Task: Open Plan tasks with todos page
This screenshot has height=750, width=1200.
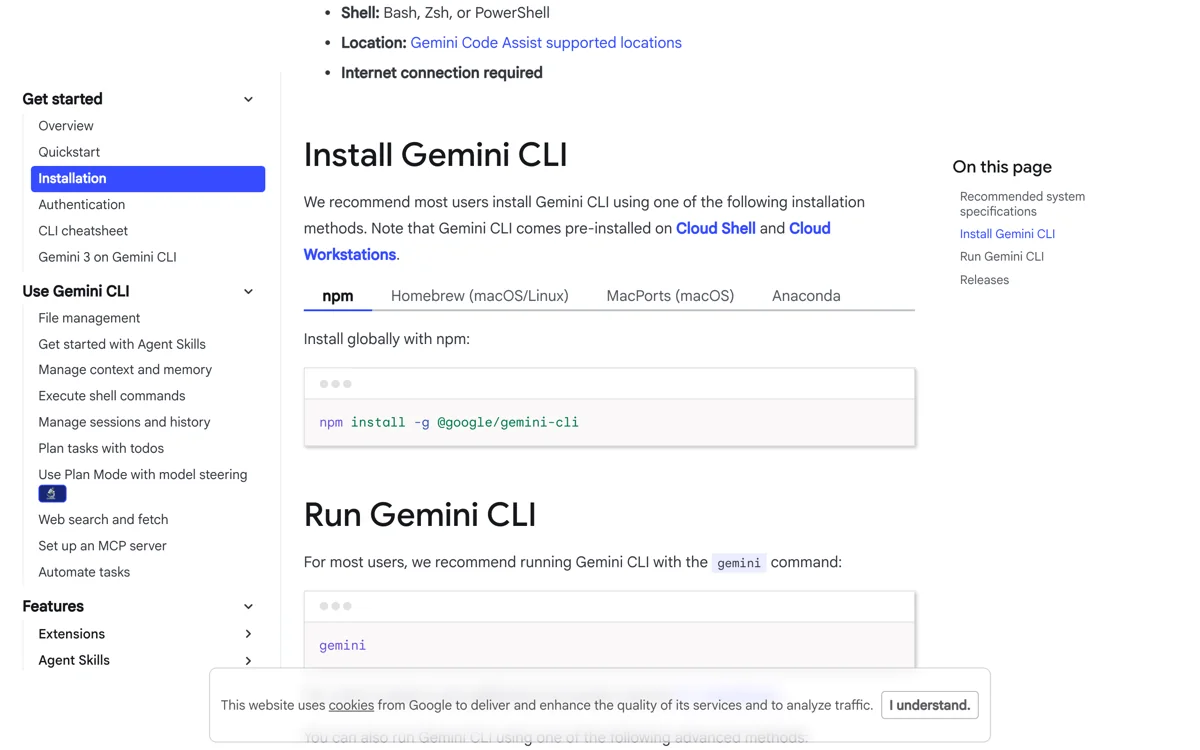Action: pos(101,448)
